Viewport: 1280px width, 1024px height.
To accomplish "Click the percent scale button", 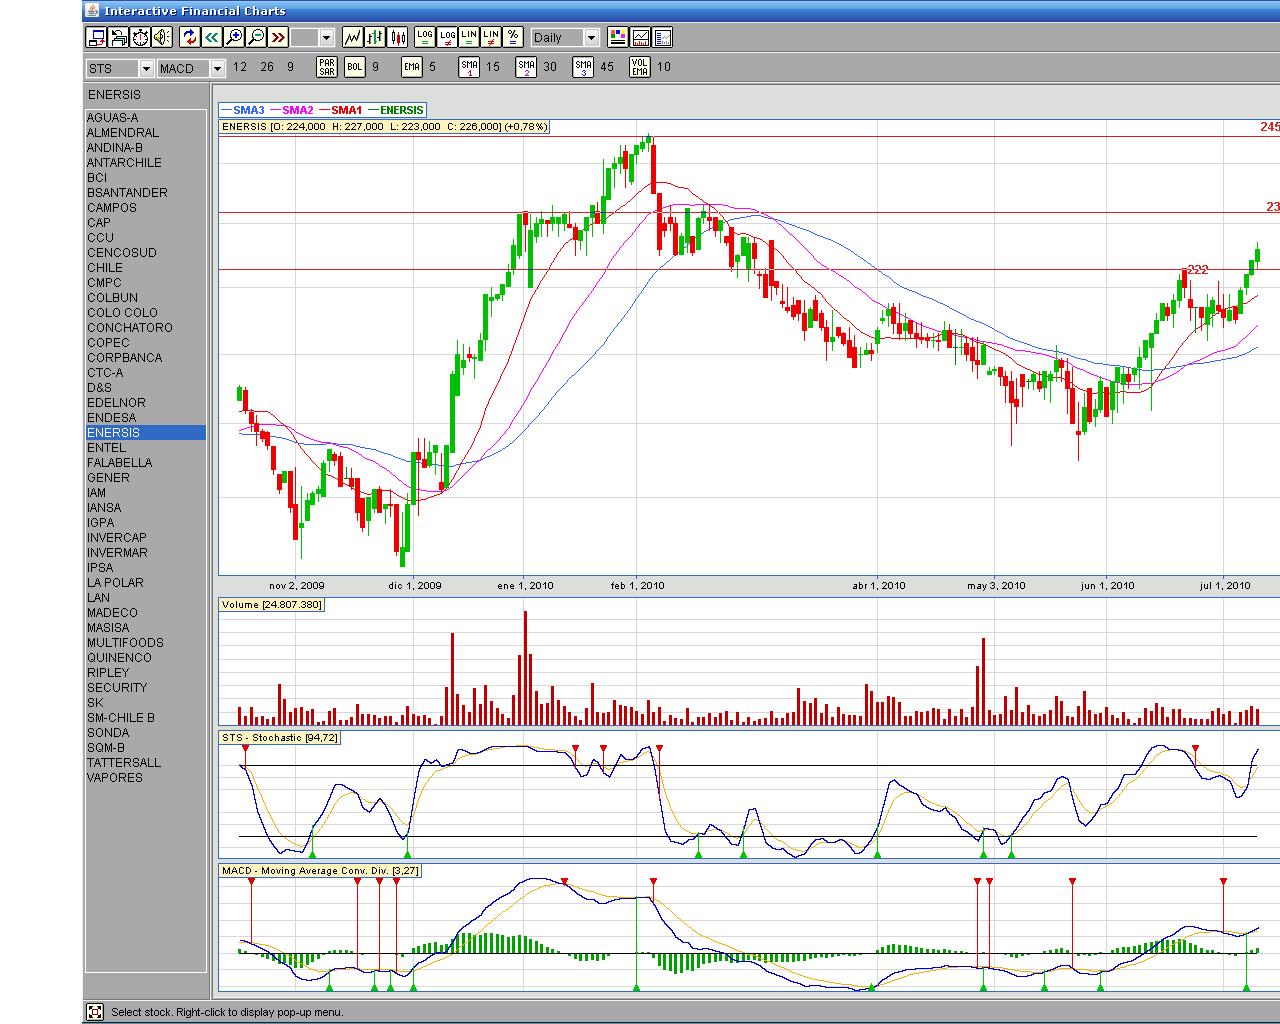I will [513, 38].
